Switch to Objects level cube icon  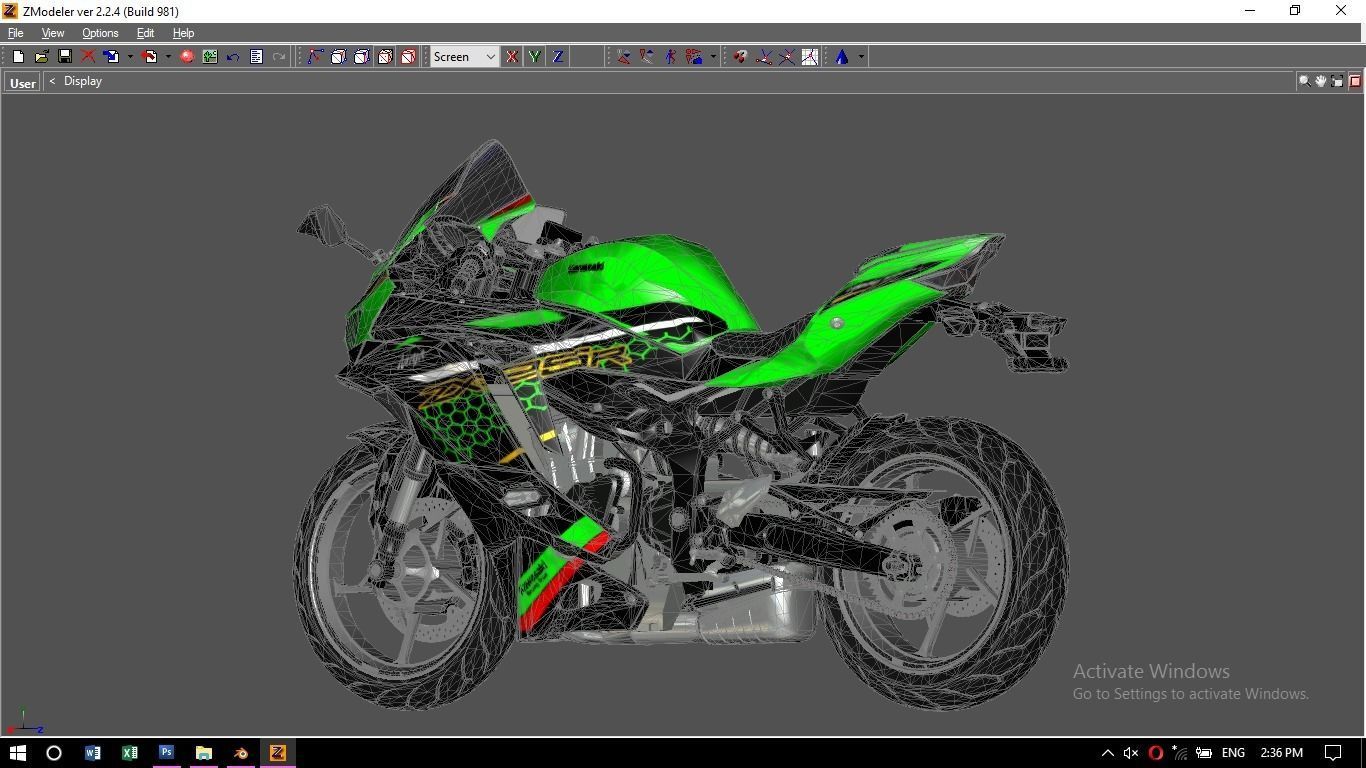[x=385, y=57]
